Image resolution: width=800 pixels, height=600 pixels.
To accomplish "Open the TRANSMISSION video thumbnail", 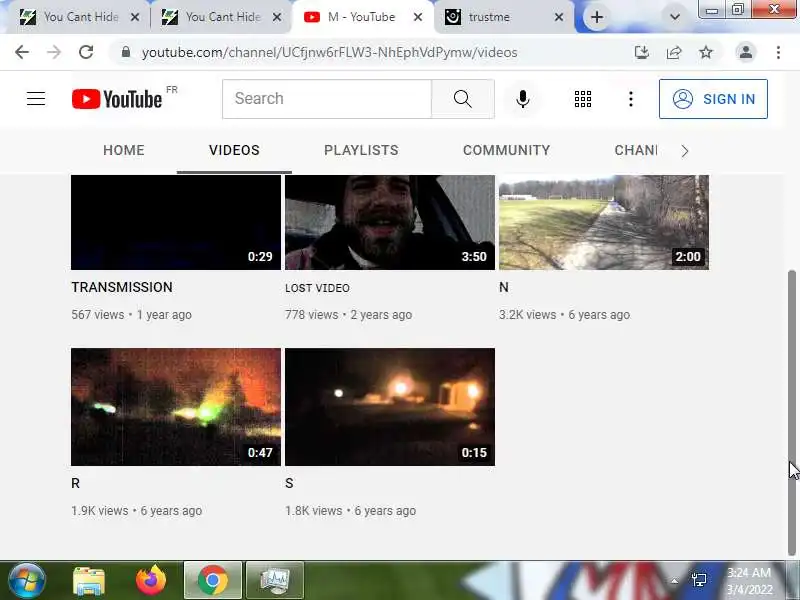I will pos(176,222).
